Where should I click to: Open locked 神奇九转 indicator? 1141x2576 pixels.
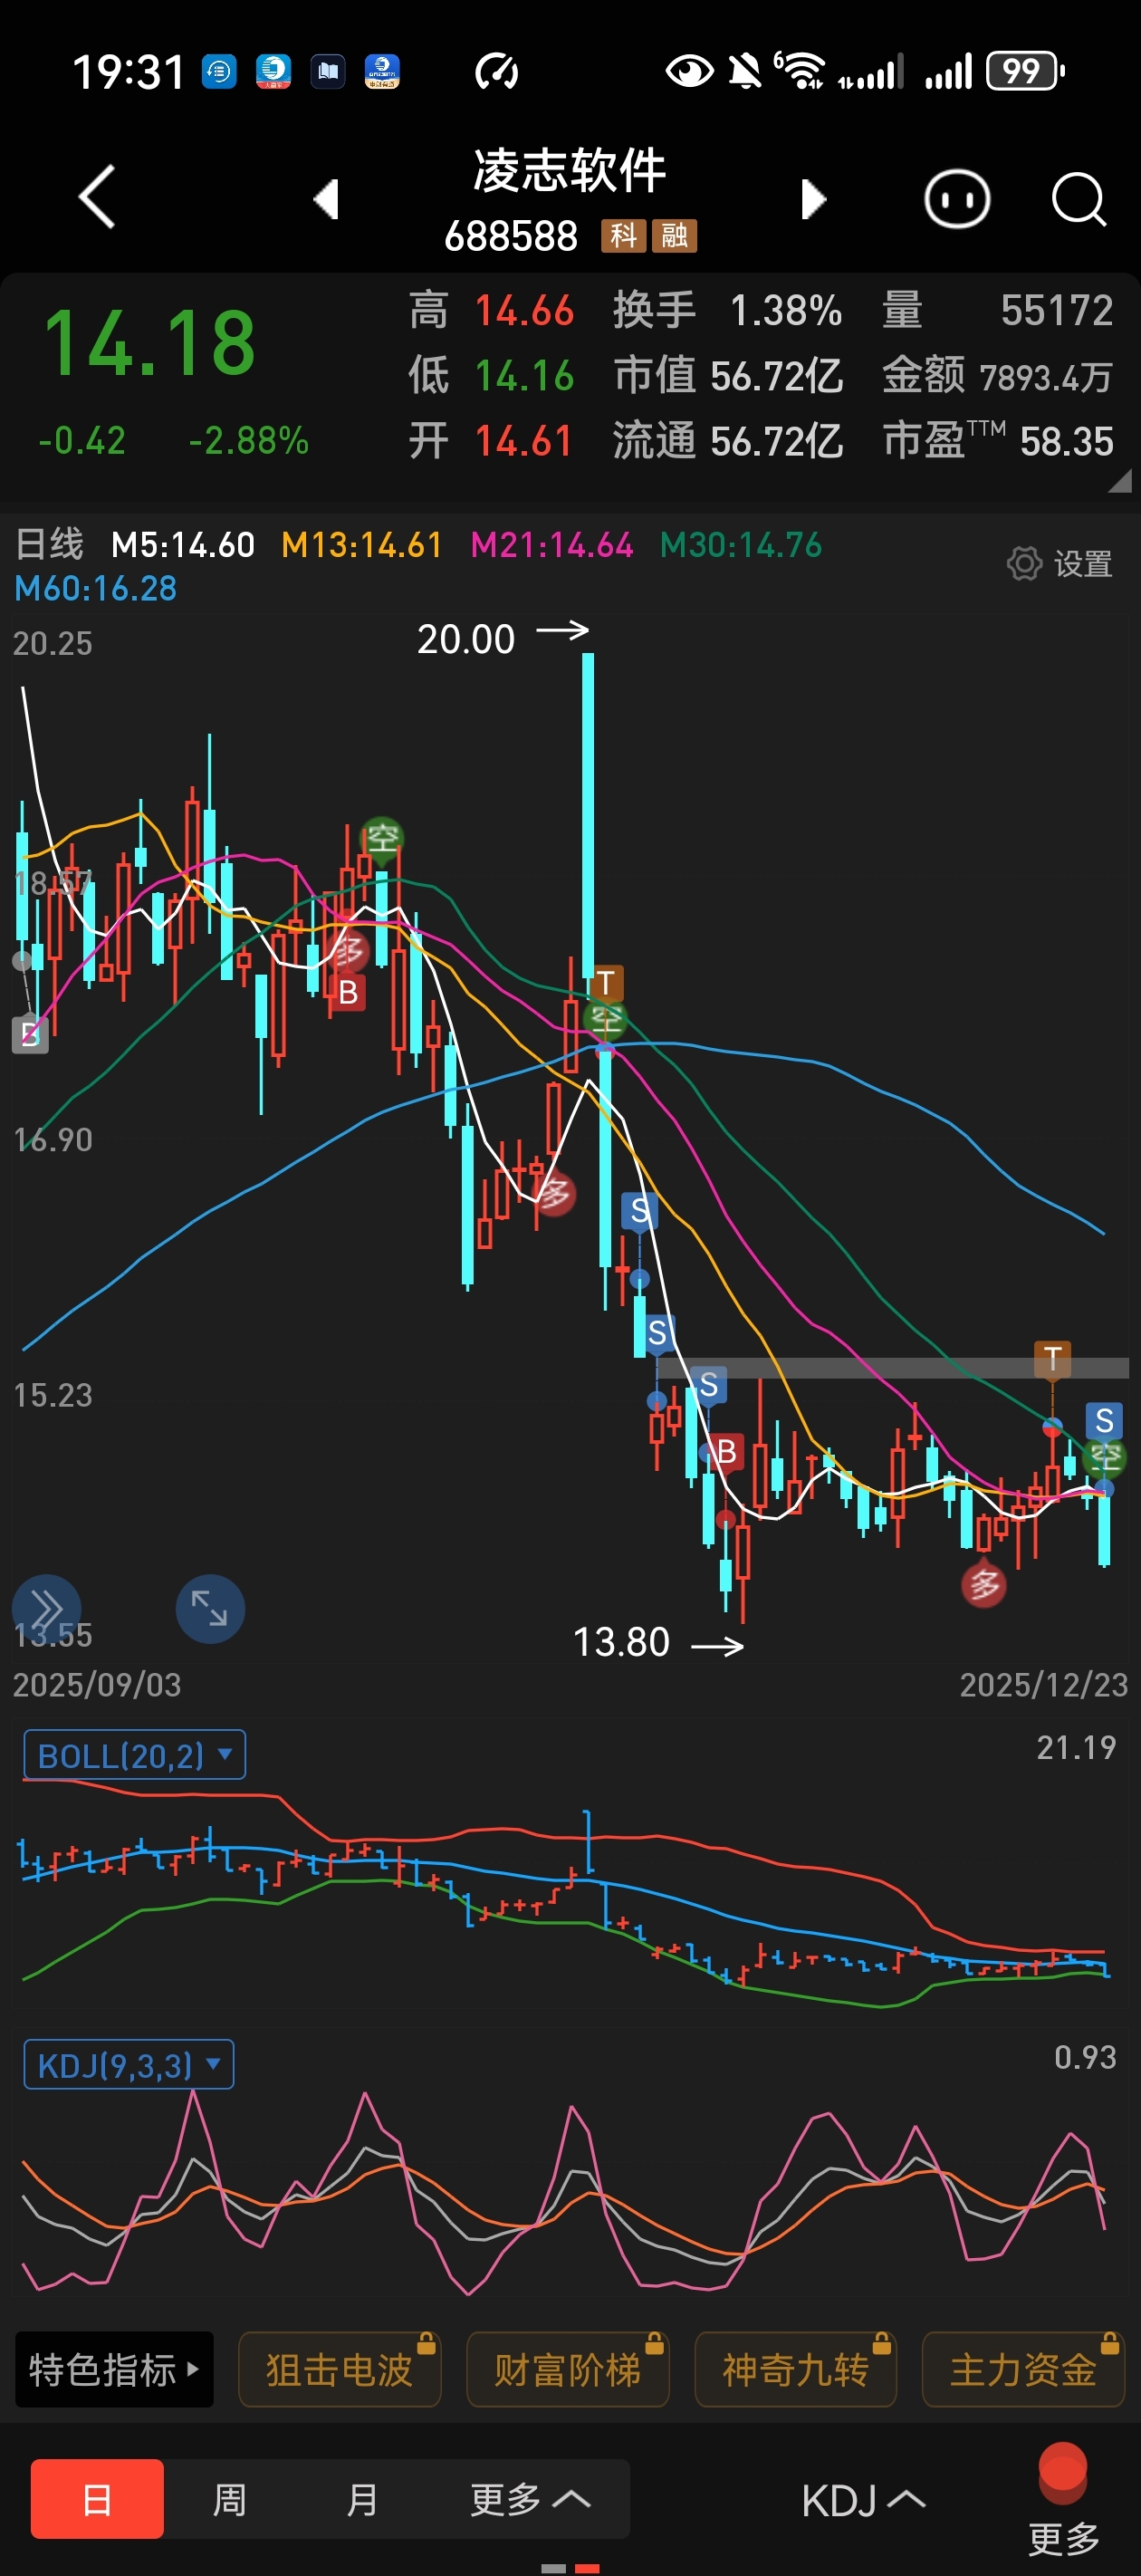tap(796, 2370)
